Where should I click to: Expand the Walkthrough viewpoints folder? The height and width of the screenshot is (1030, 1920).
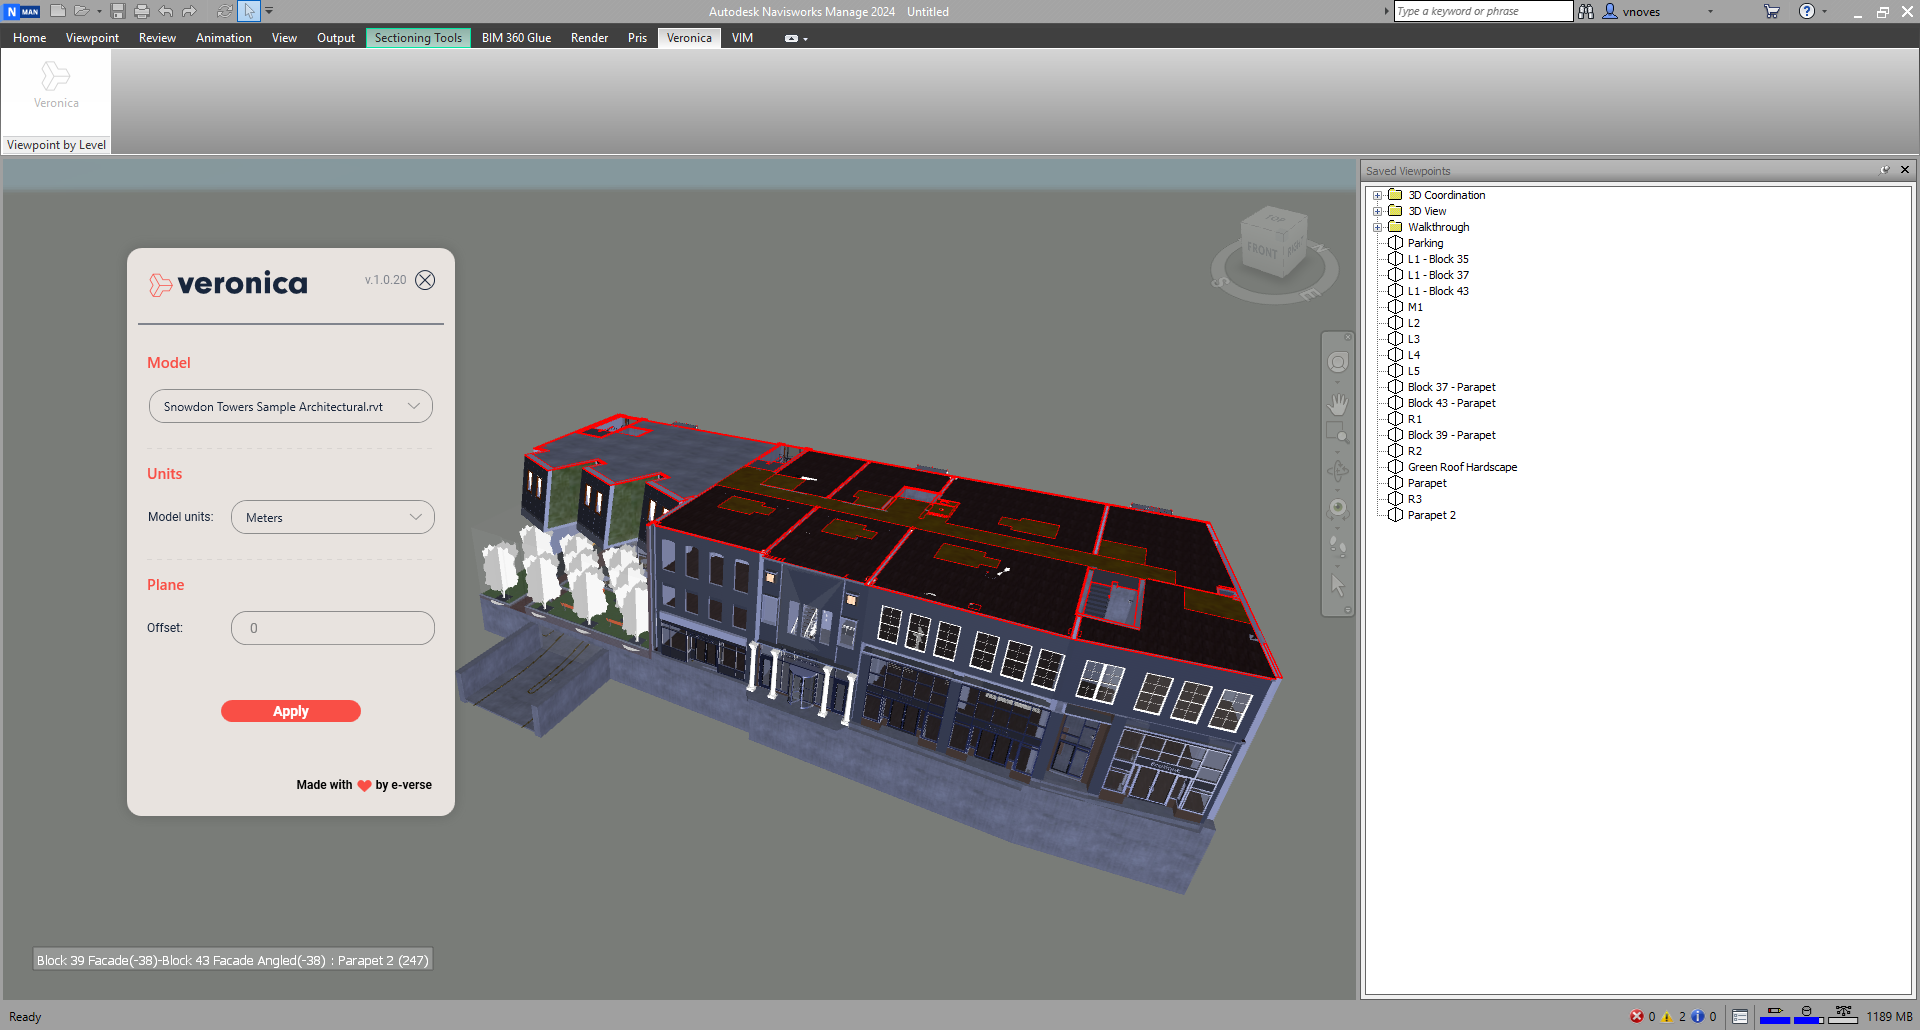[x=1377, y=228]
